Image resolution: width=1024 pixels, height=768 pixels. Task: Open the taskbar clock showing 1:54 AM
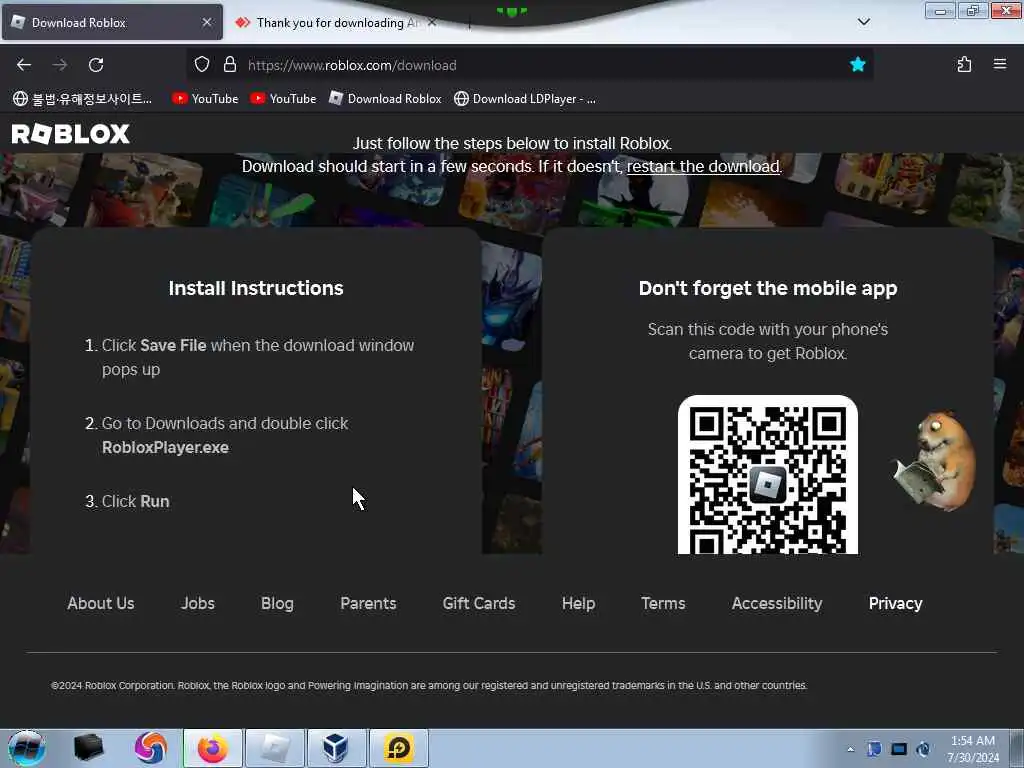(973, 749)
